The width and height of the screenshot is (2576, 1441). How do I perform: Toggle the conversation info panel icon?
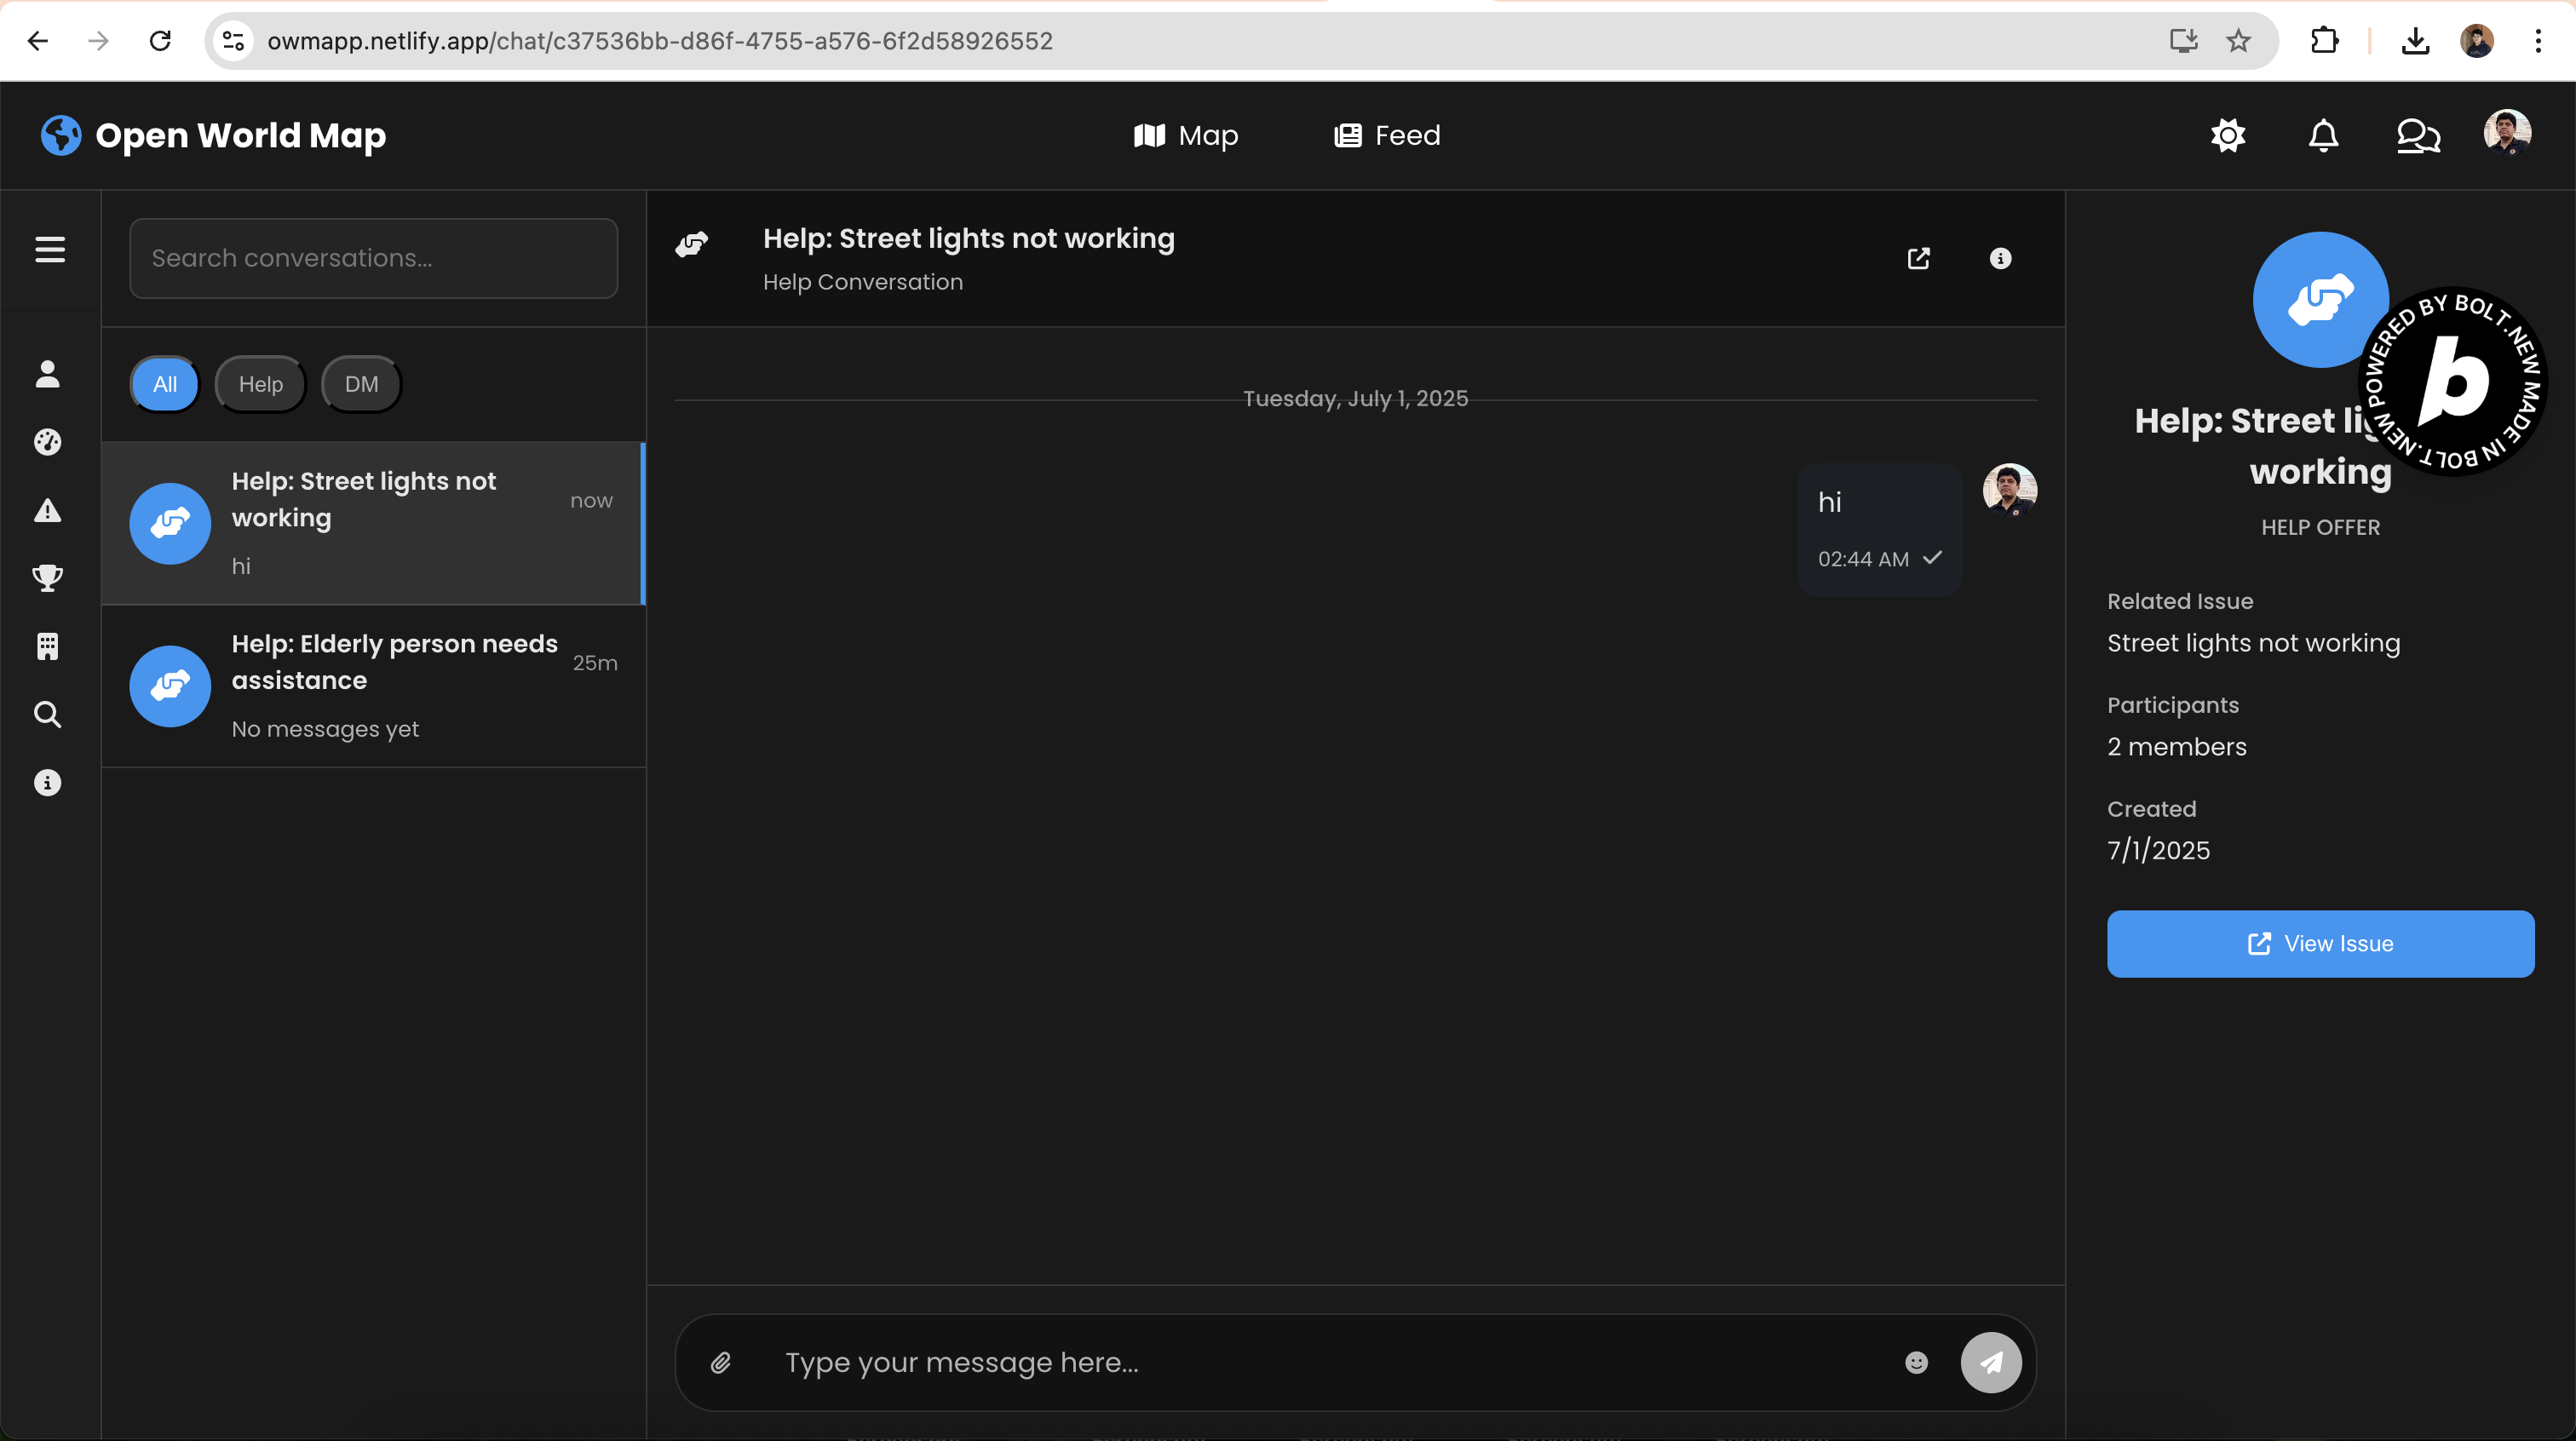[x=2000, y=259]
